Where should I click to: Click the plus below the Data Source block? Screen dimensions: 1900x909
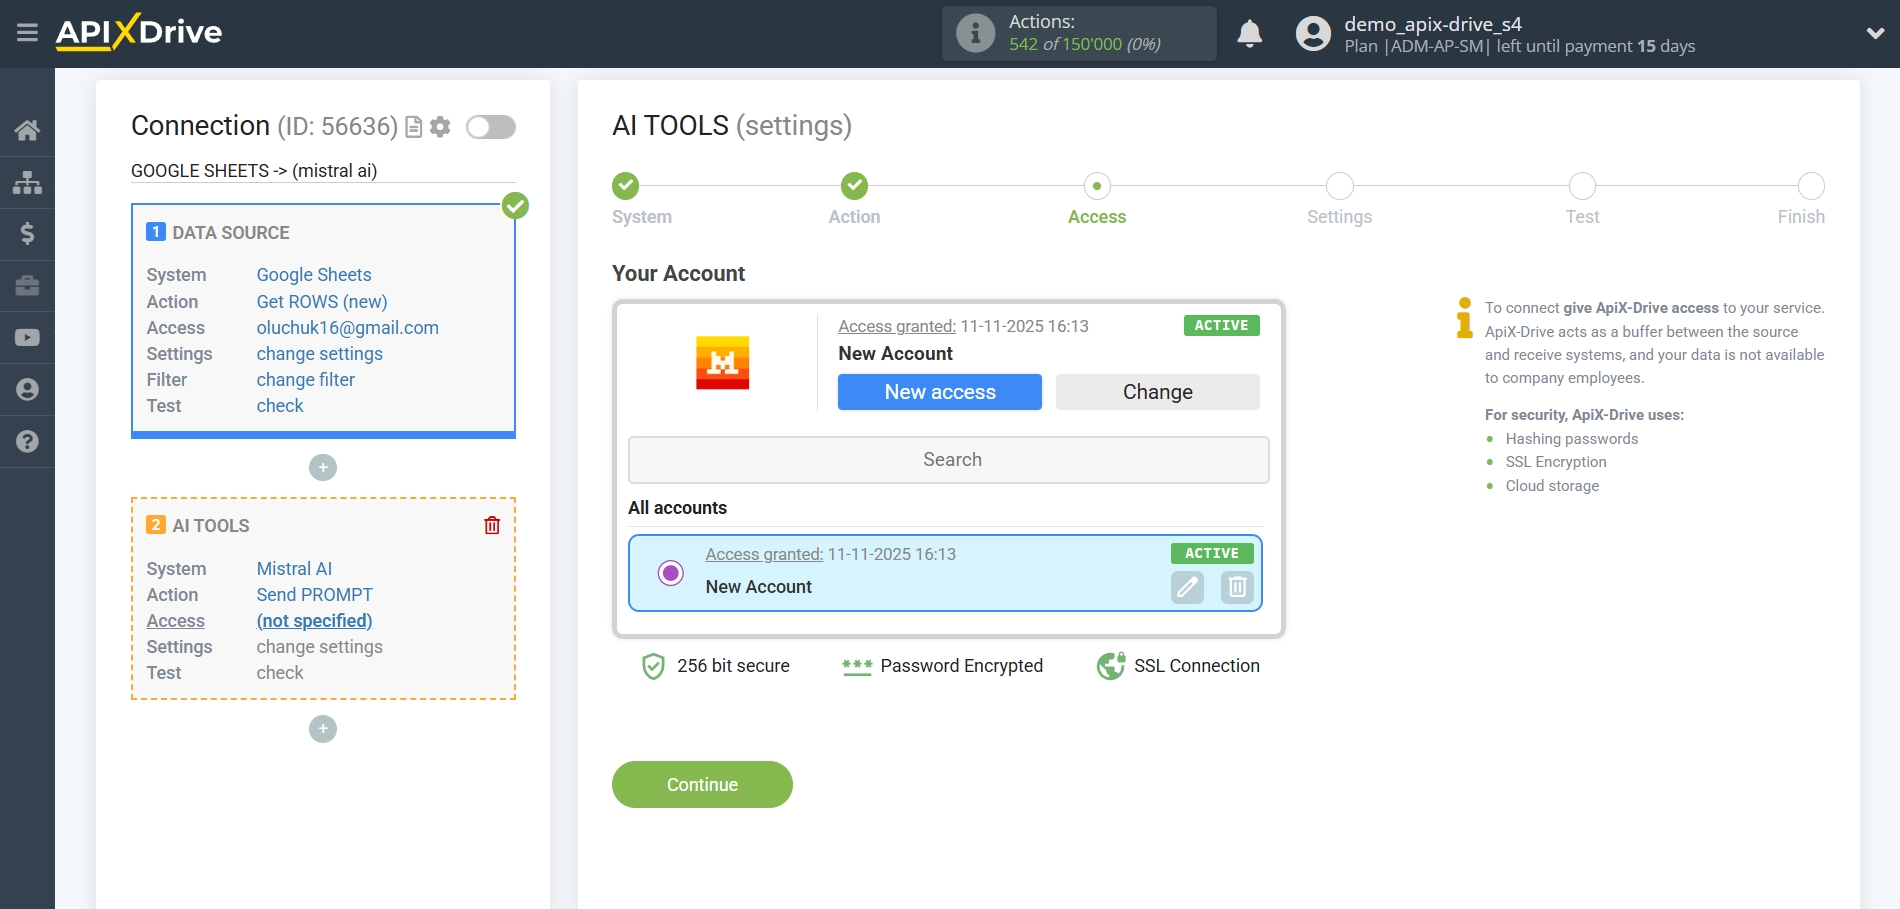[x=322, y=467]
